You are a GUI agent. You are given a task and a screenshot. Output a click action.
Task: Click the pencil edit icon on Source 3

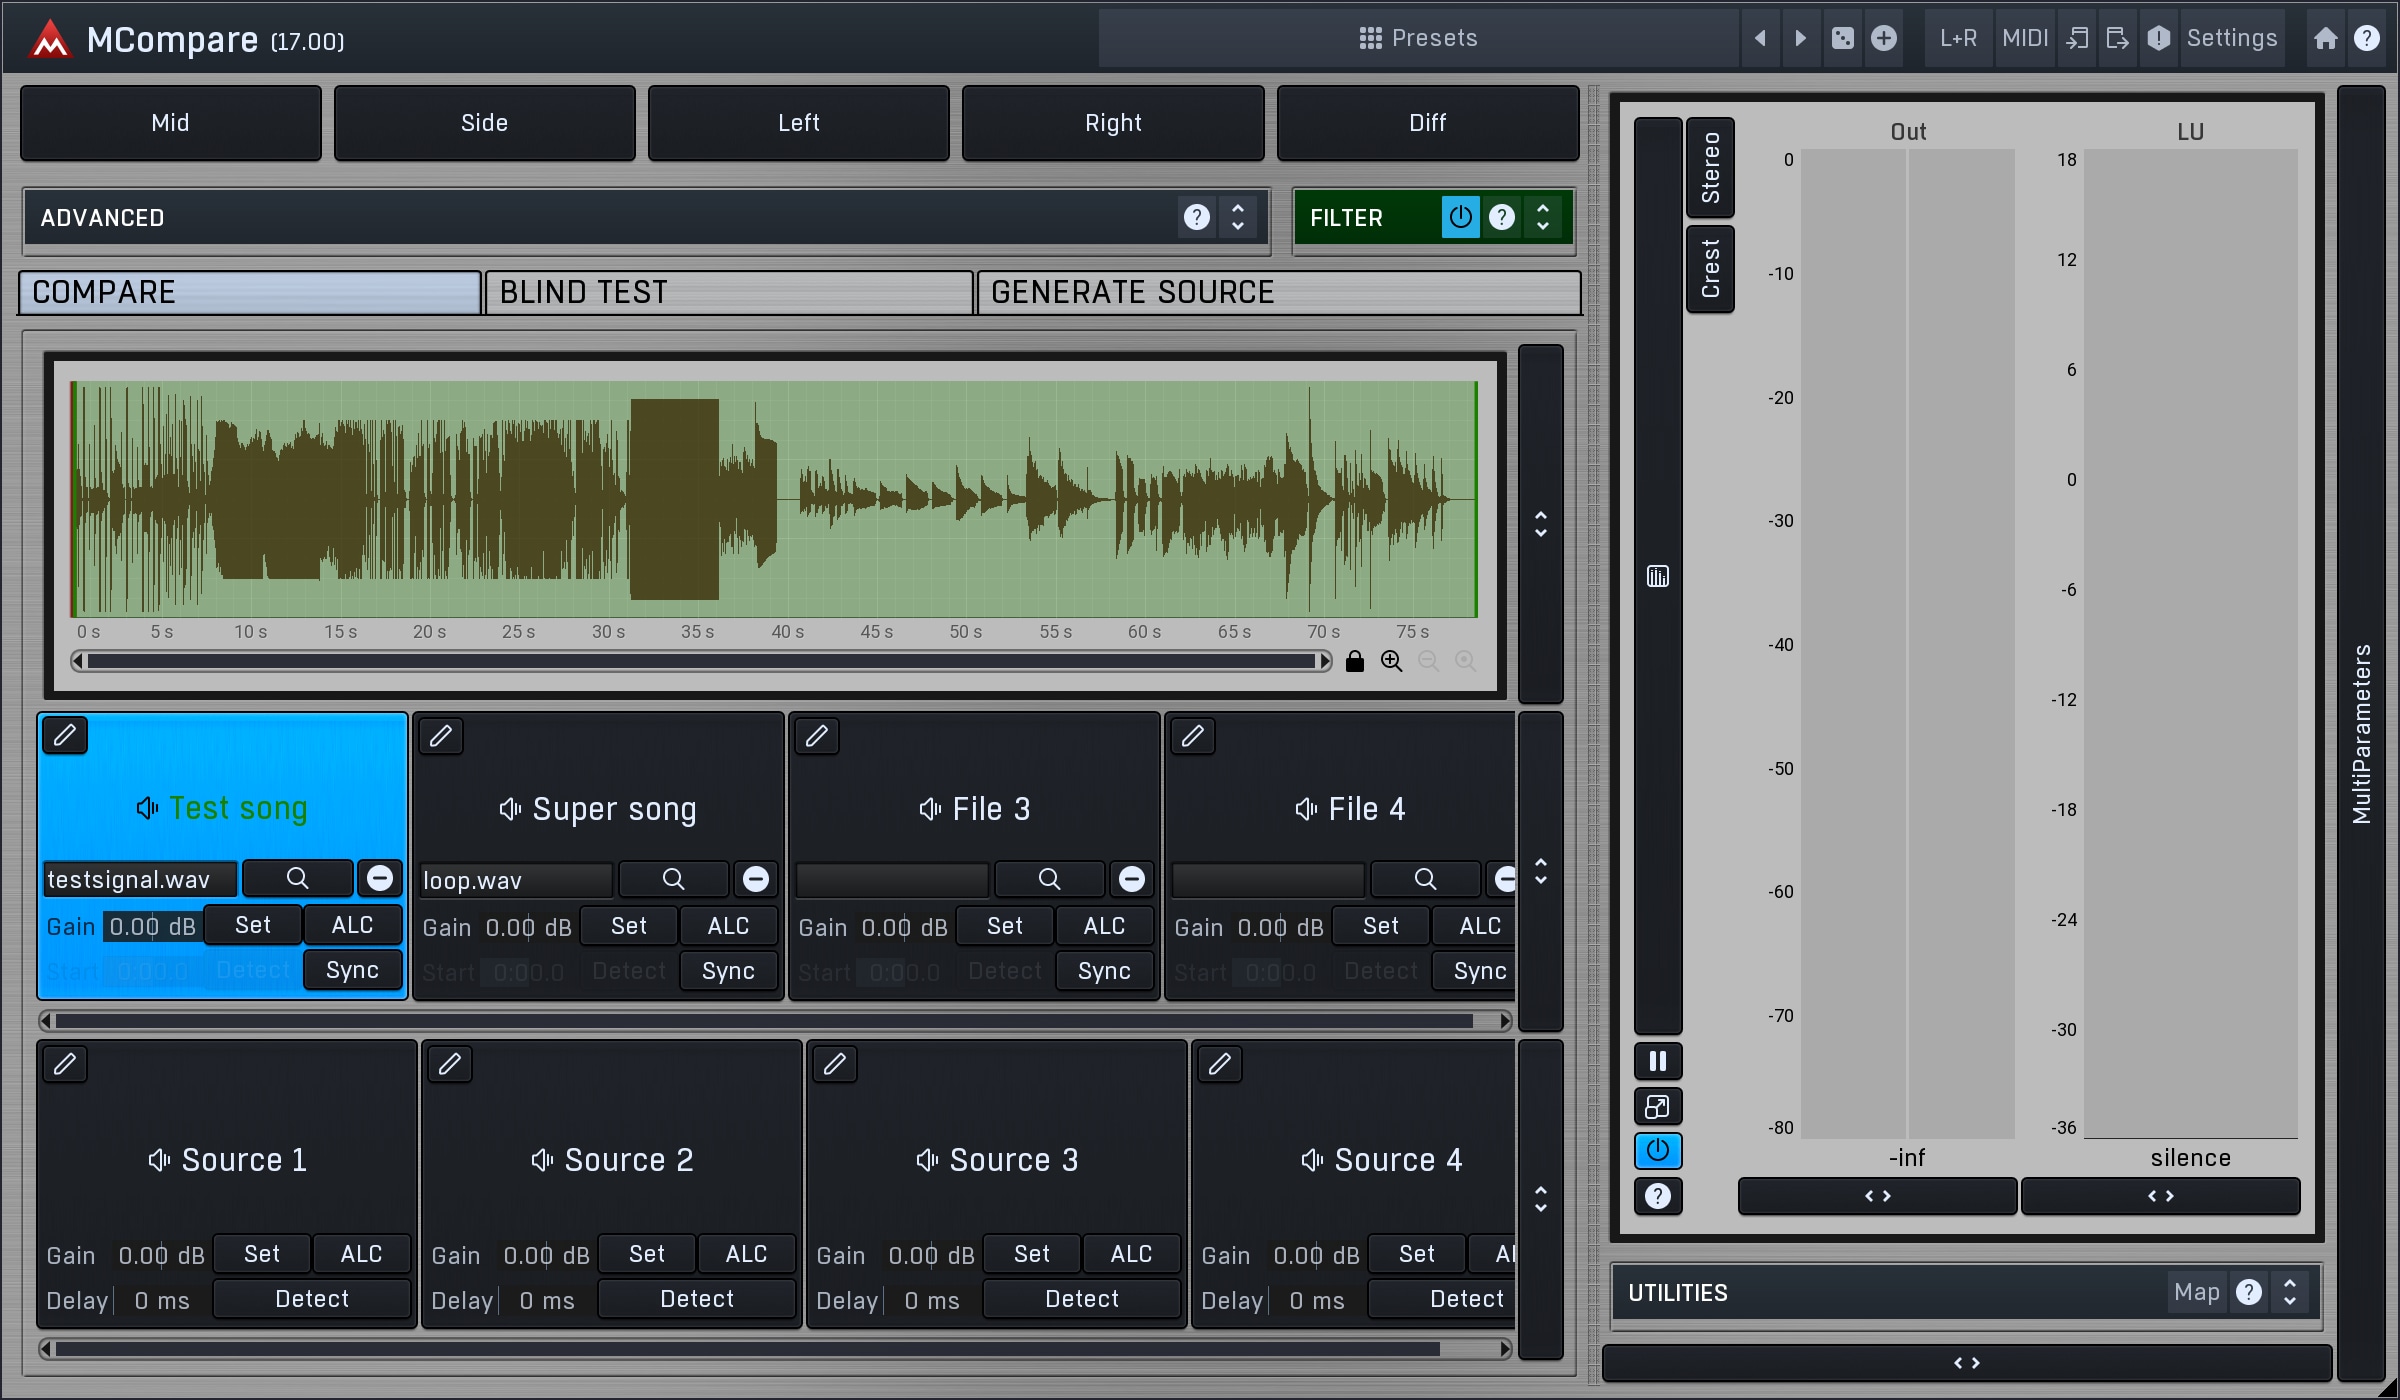coord(835,1065)
